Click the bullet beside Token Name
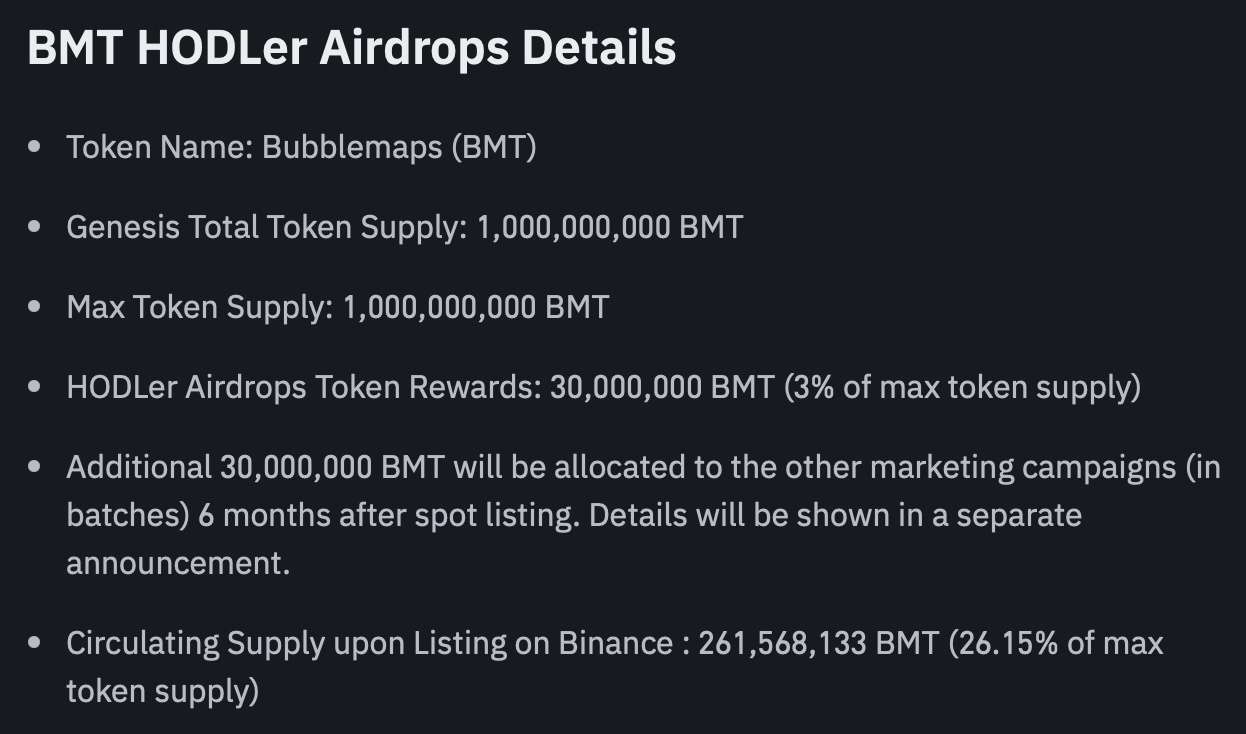This screenshot has width=1246, height=734. click(x=35, y=147)
